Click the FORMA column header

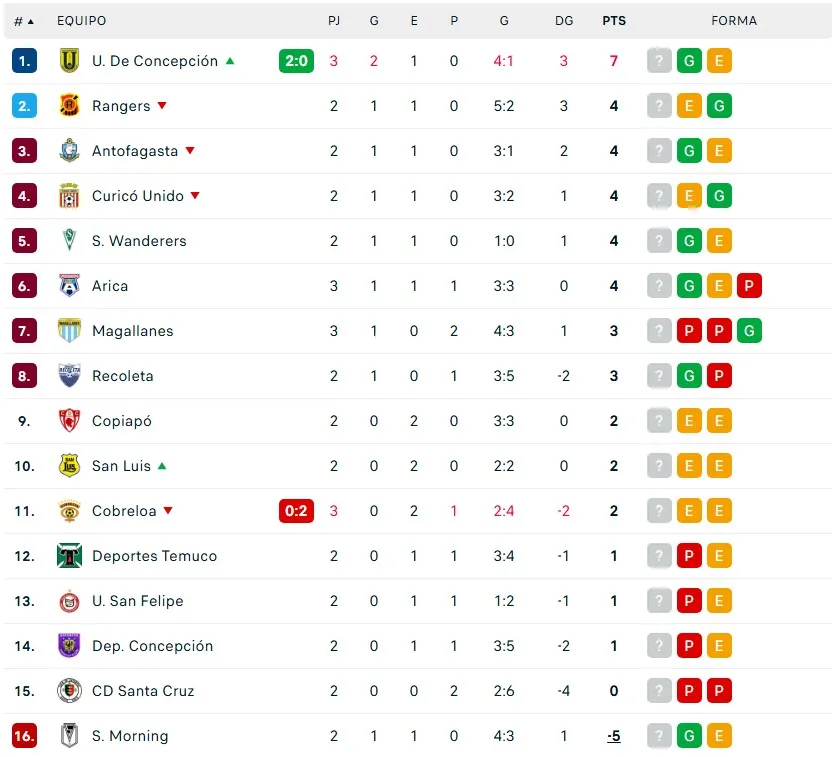(734, 21)
